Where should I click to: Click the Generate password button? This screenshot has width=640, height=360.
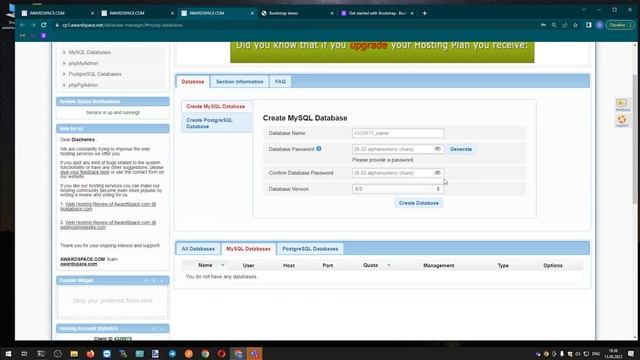461,149
